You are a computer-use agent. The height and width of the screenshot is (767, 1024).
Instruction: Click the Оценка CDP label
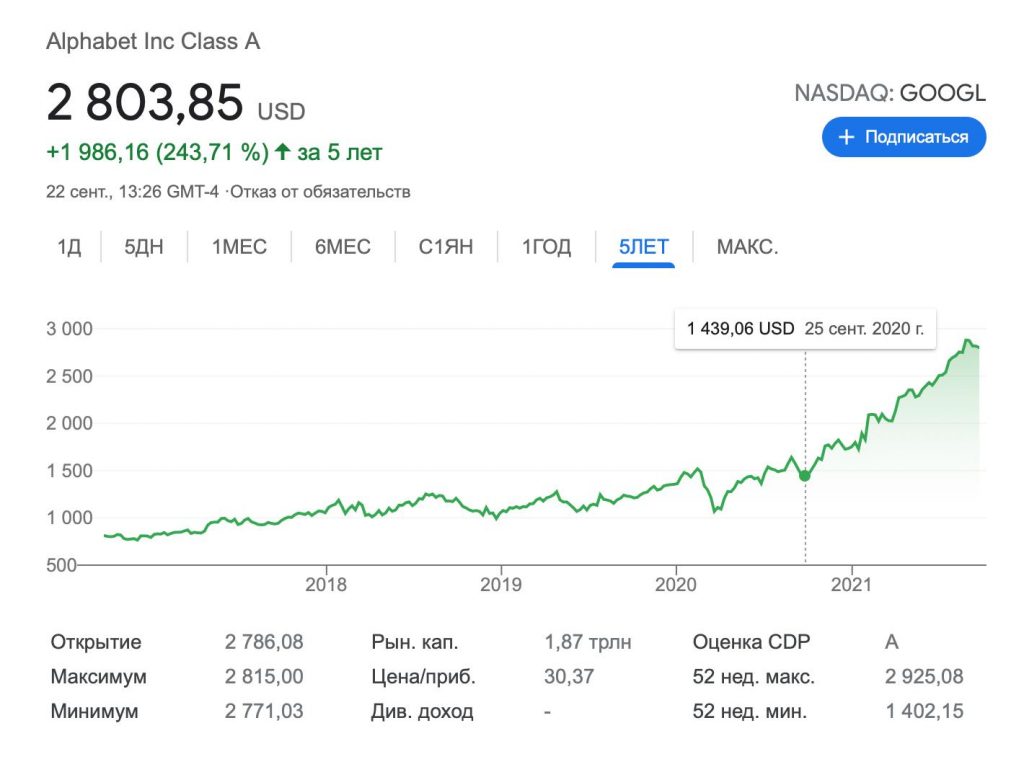coord(751,642)
